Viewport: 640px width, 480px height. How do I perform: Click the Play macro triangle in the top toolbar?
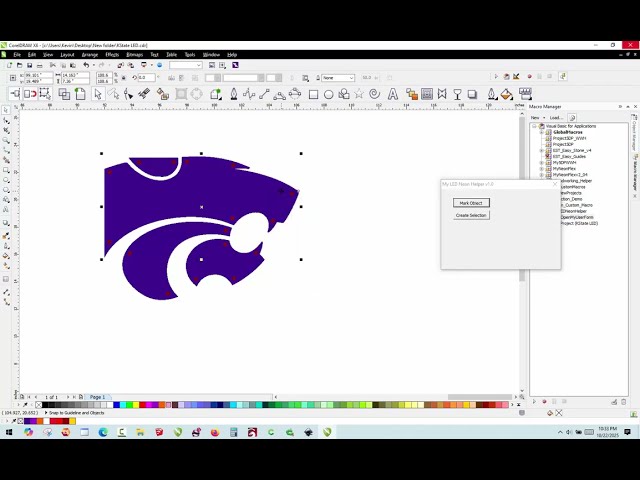pyautogui.click(x=496, y=76)
